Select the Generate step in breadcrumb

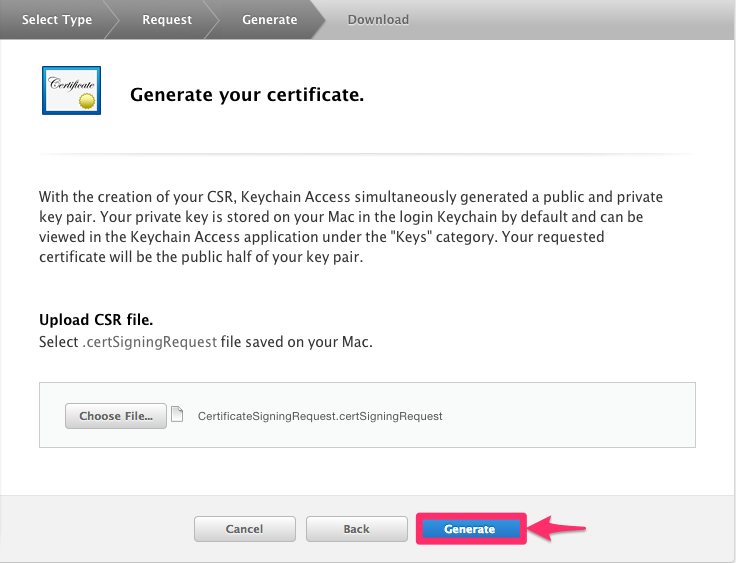point(269,19)
